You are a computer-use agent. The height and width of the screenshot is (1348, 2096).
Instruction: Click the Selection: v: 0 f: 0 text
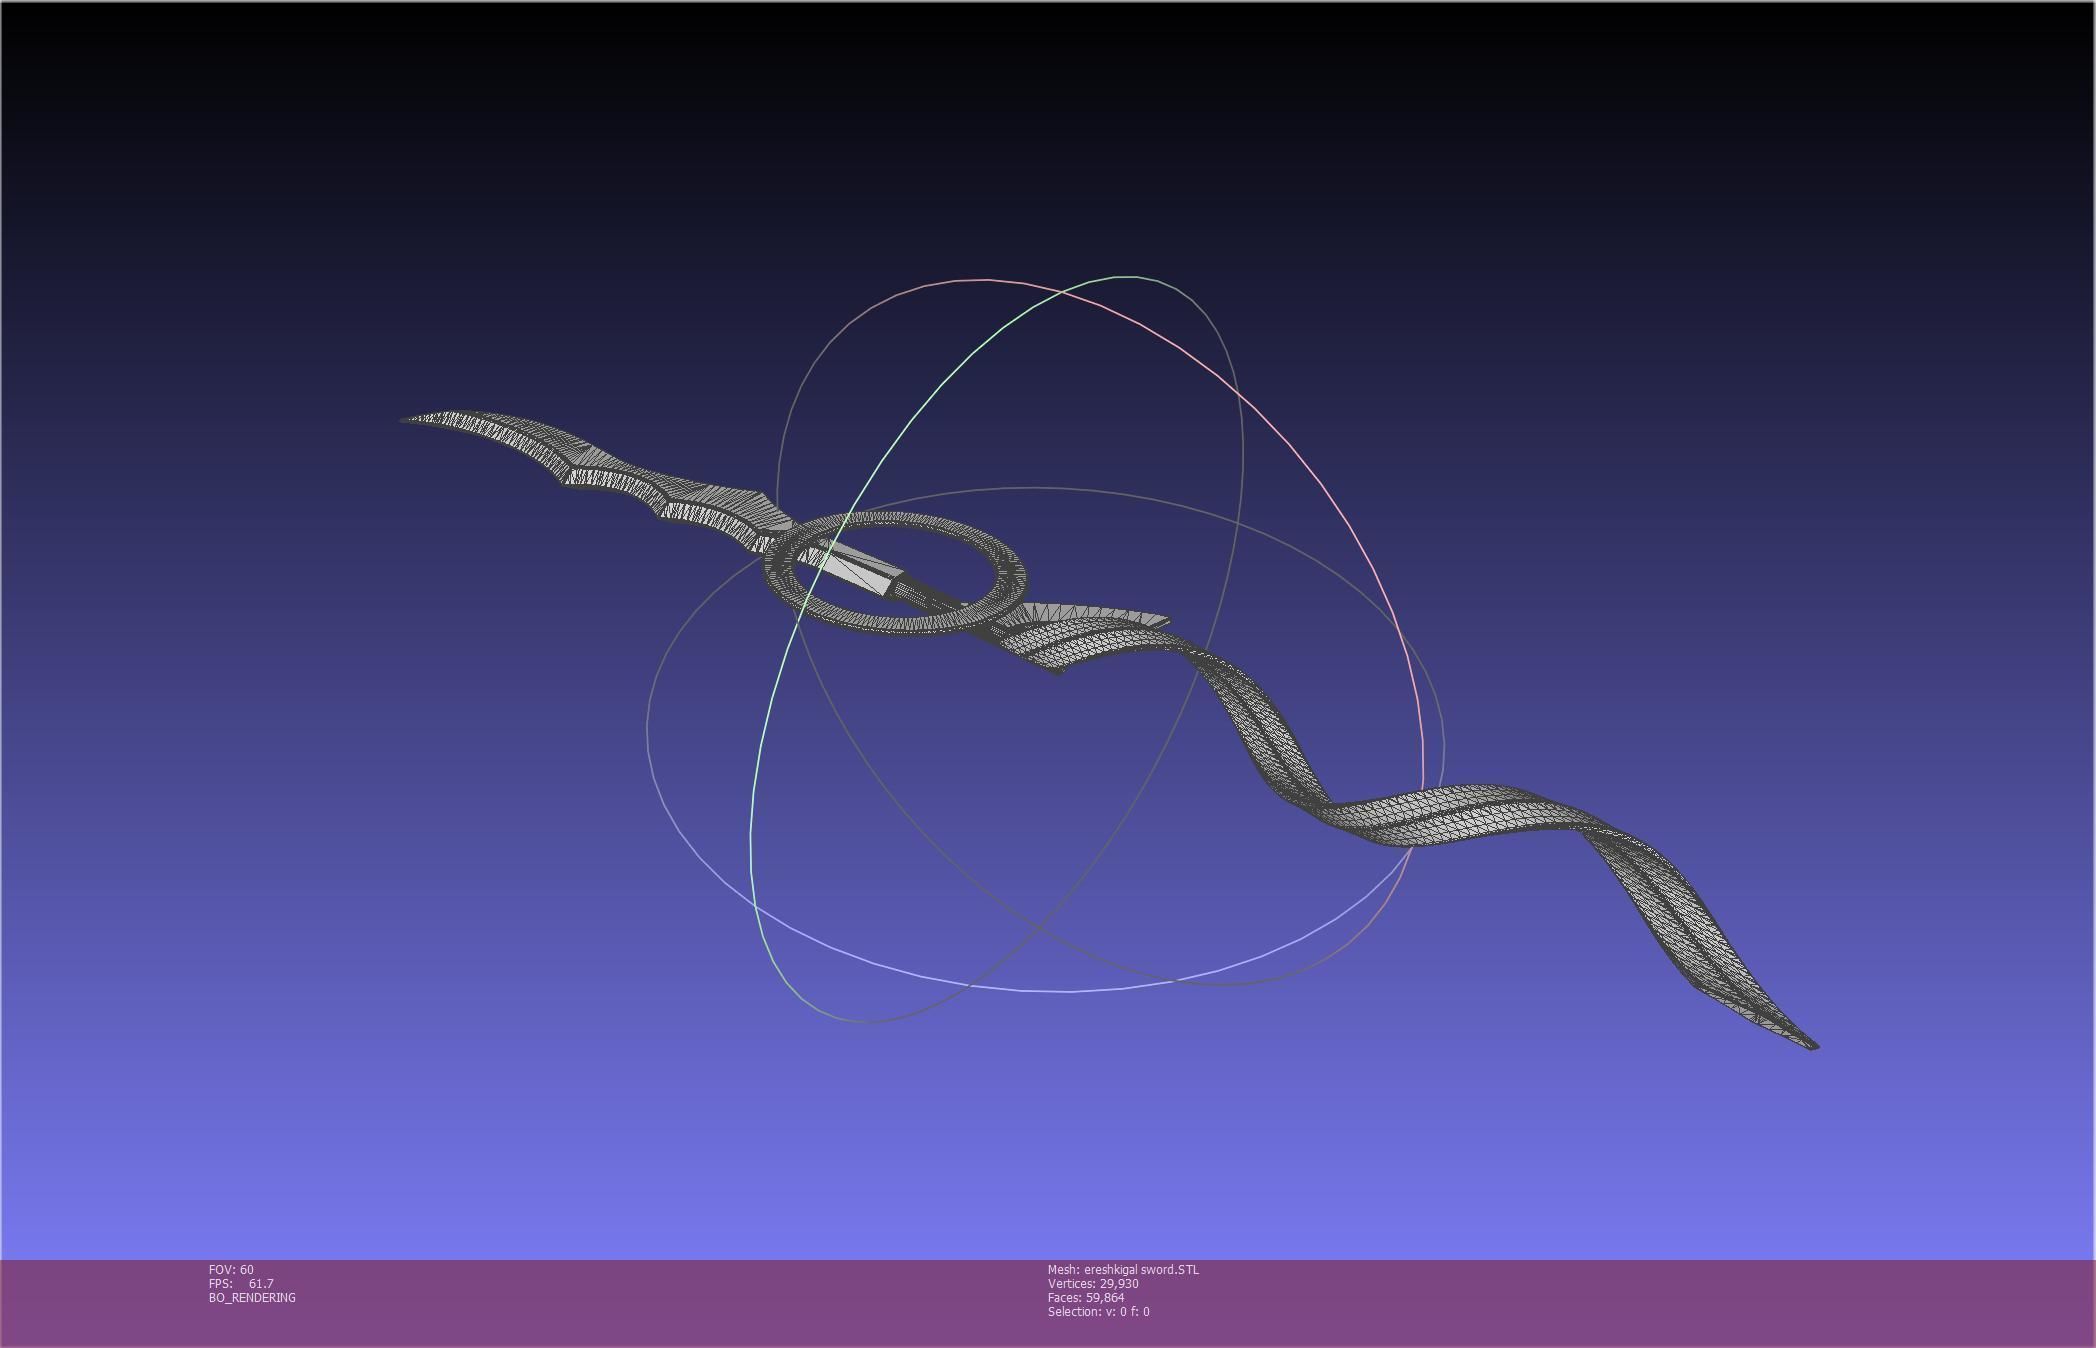[1098, 1312]
